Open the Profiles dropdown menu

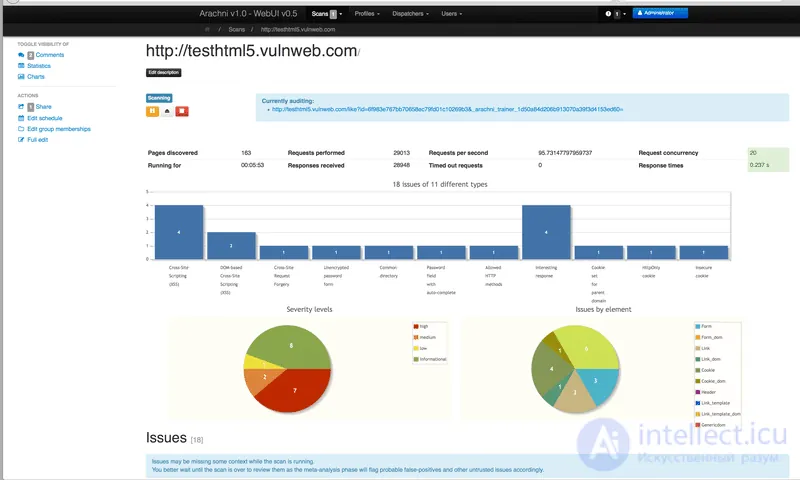click(x=367, y=14)
